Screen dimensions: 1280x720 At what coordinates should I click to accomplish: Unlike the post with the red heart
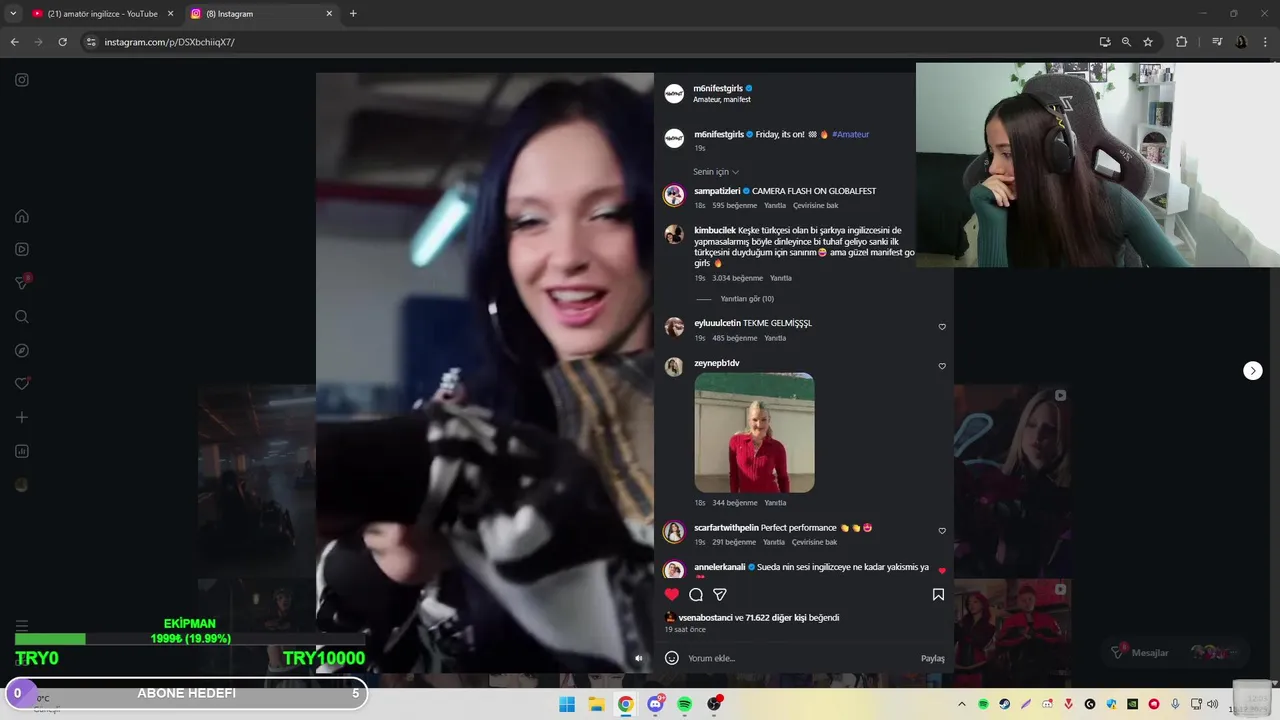[672, 595]
